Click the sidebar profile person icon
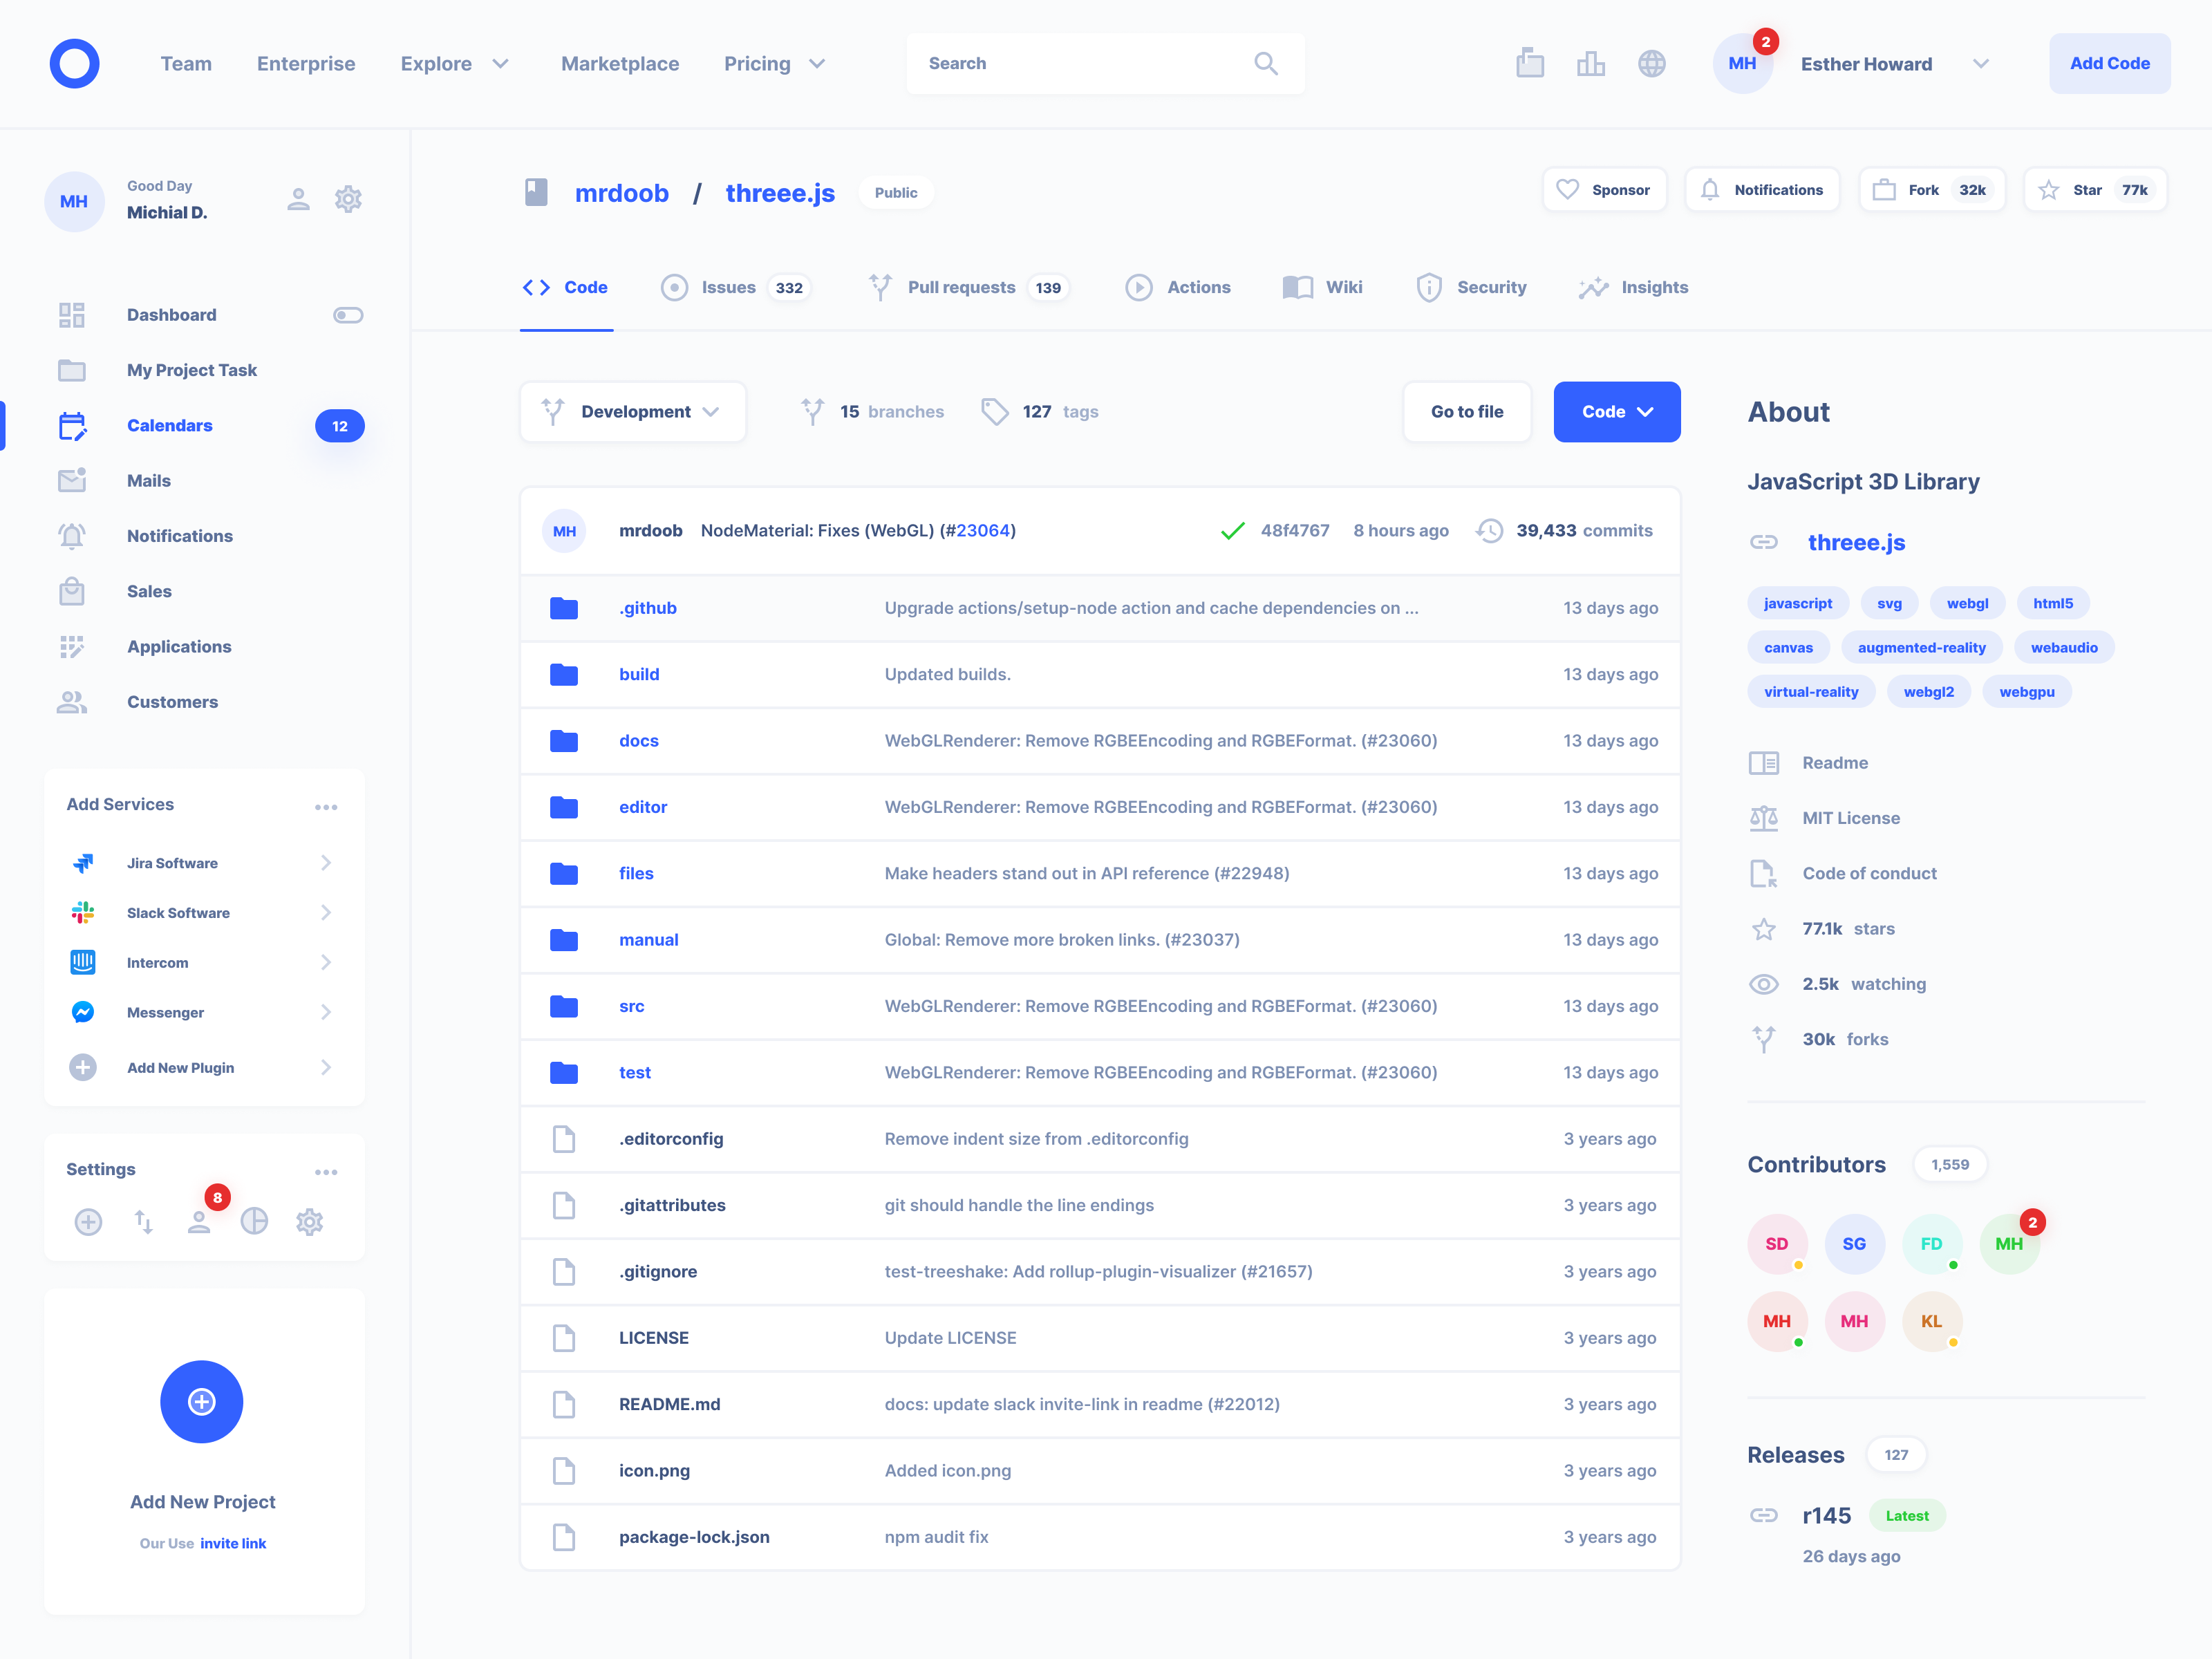 click(x=298, y=199)
